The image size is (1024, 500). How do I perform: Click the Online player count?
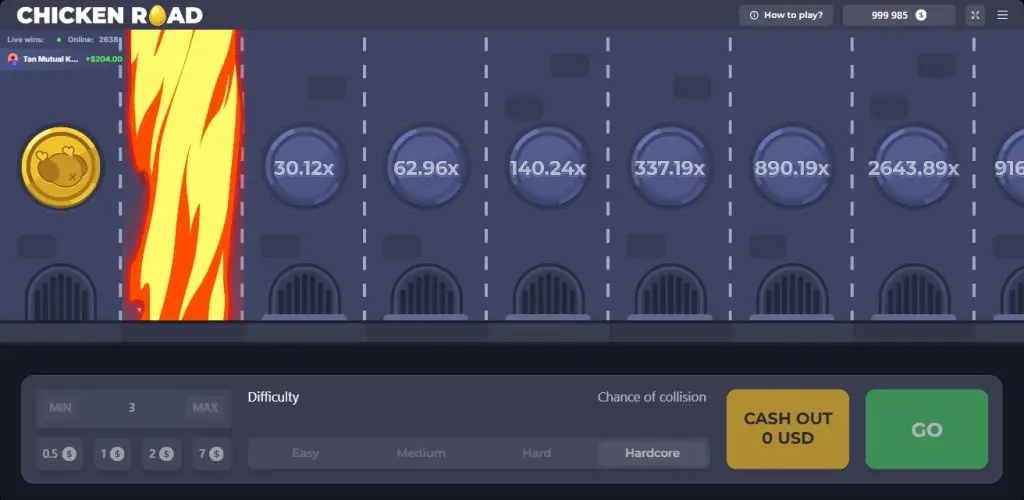(92, 39)
